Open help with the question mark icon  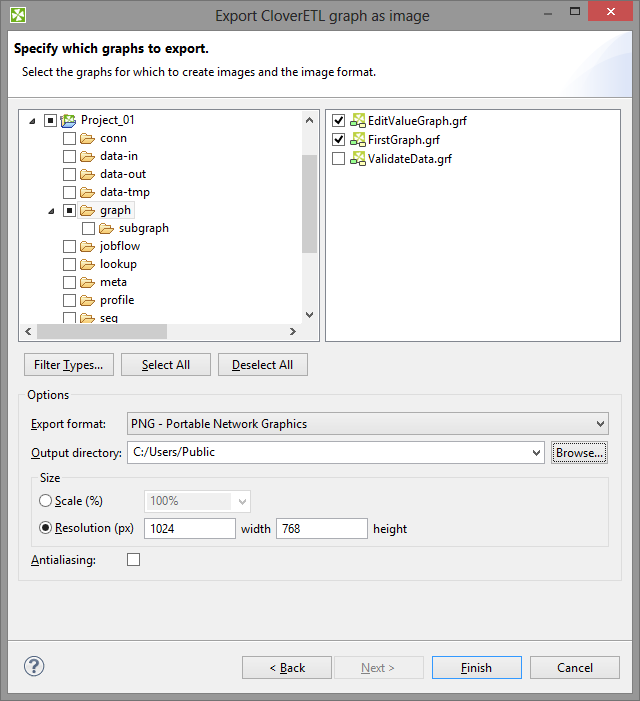34,666
